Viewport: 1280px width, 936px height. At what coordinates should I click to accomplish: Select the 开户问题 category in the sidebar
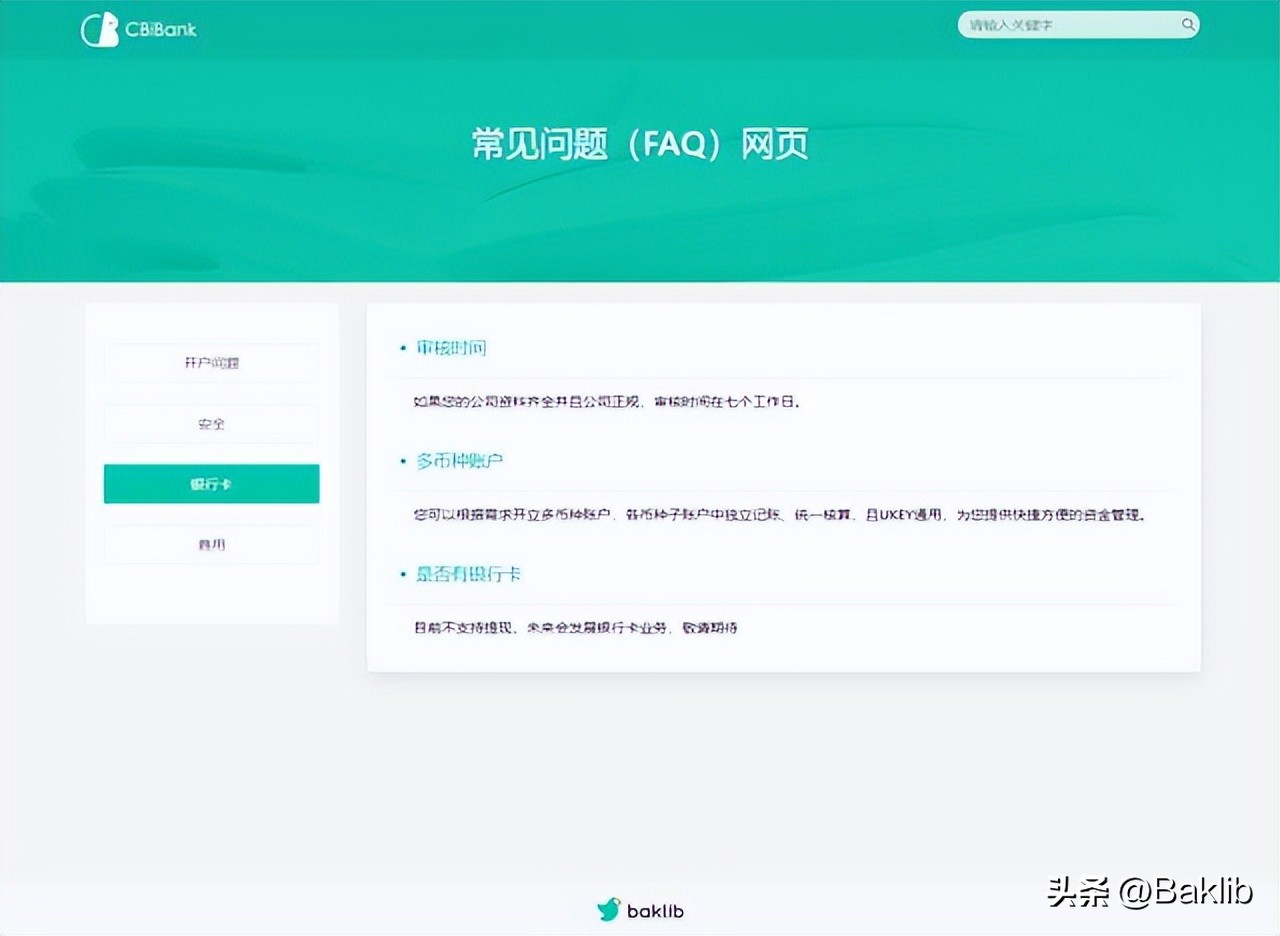211,363
